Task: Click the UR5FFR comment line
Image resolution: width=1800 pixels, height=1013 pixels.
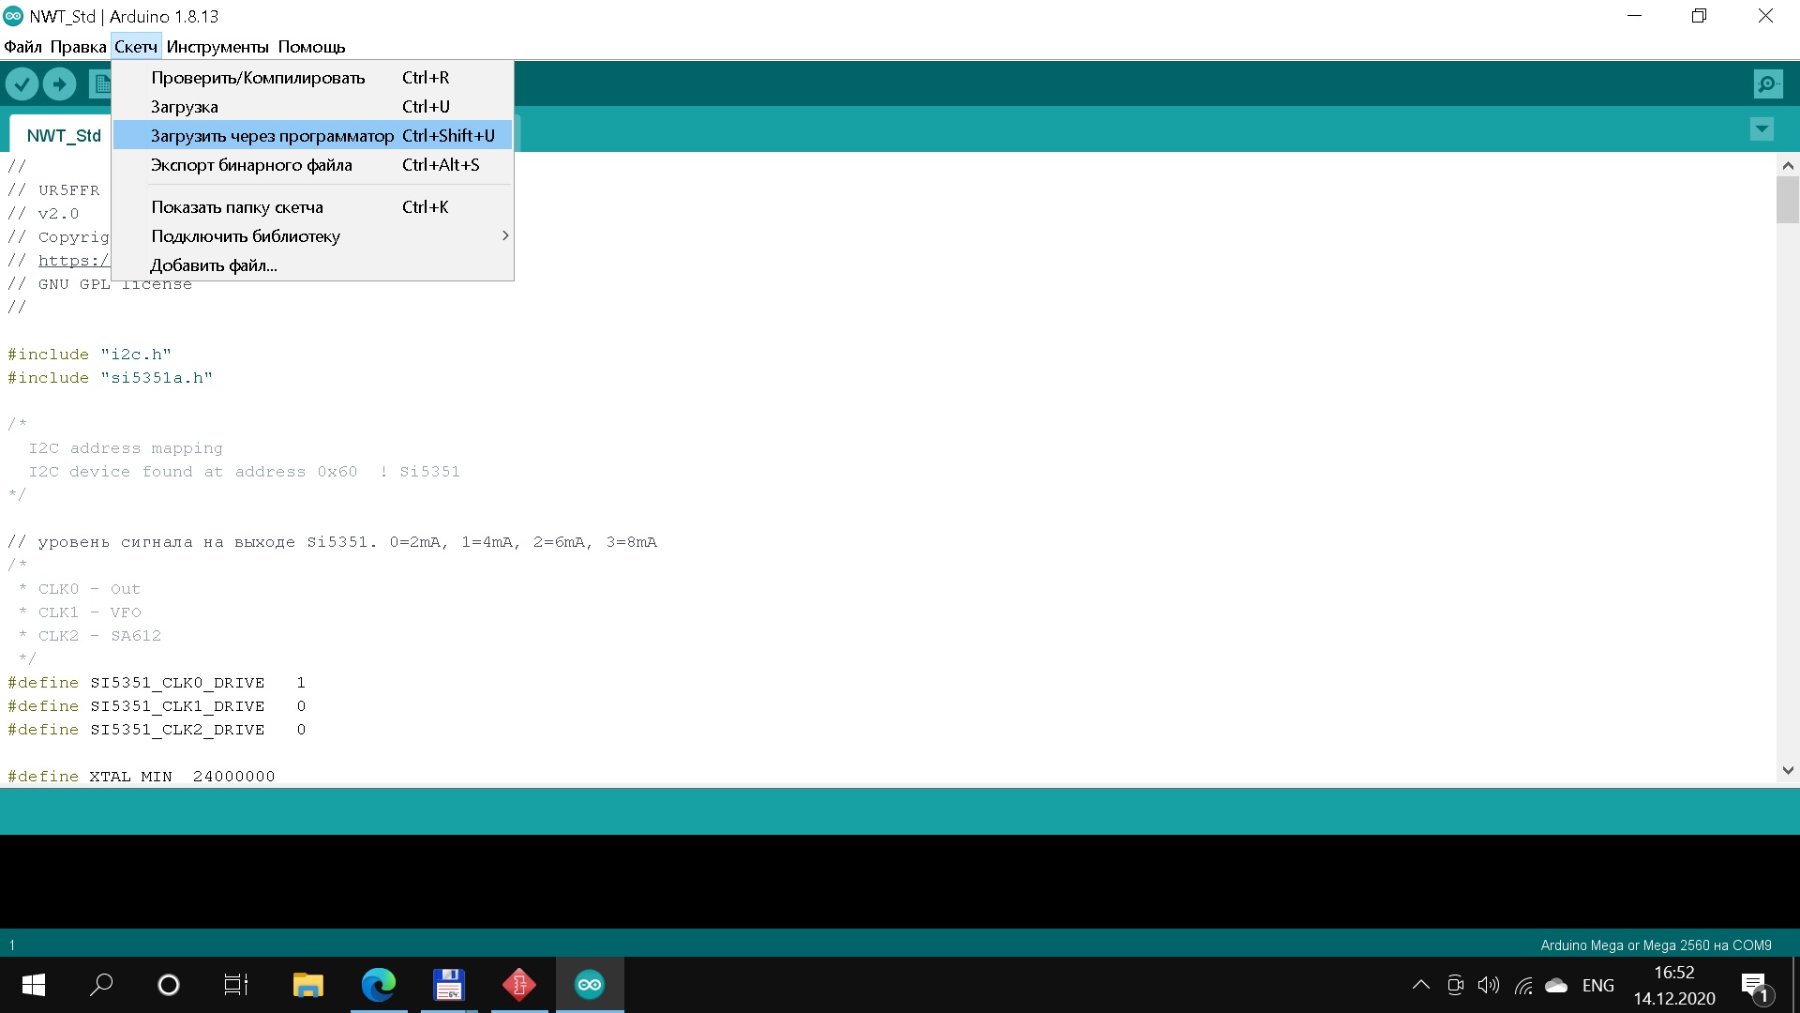Action: (54, 190)
